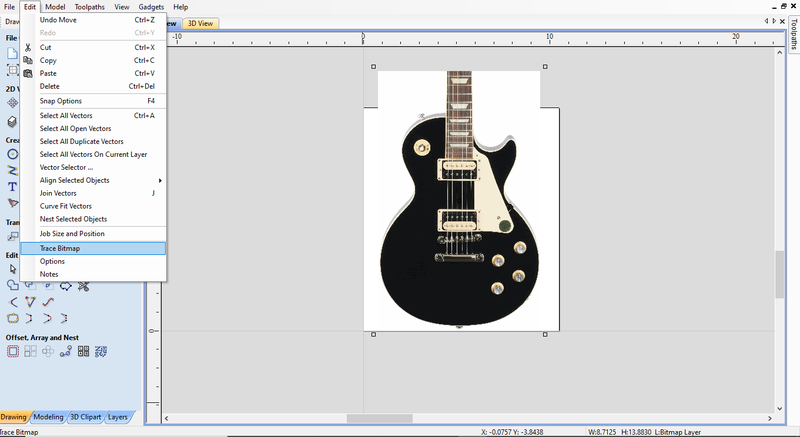Open the View menu
This screenshot has width=800, height=437.
121,7
